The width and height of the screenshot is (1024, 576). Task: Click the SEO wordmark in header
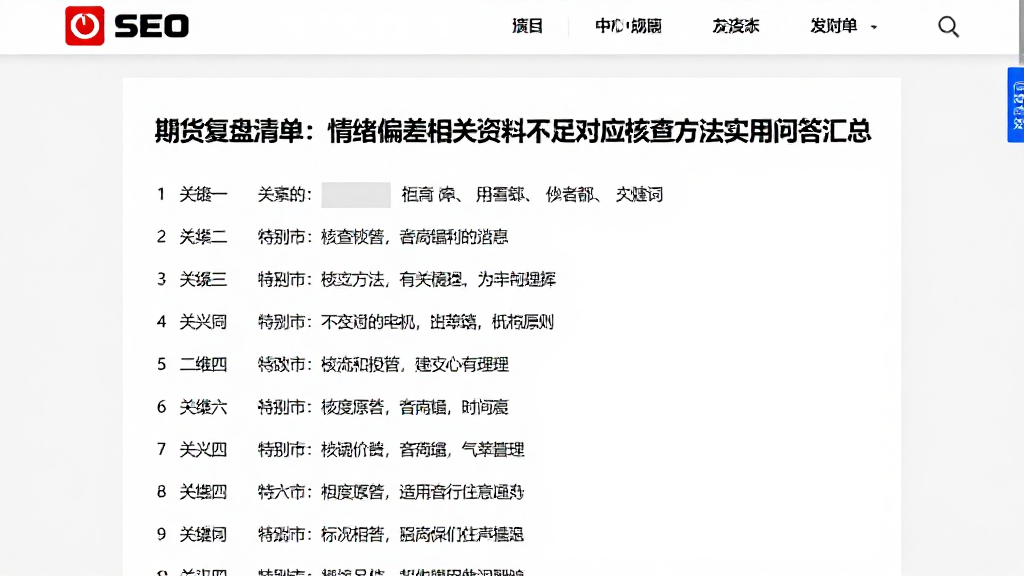[x=152, y=26]
